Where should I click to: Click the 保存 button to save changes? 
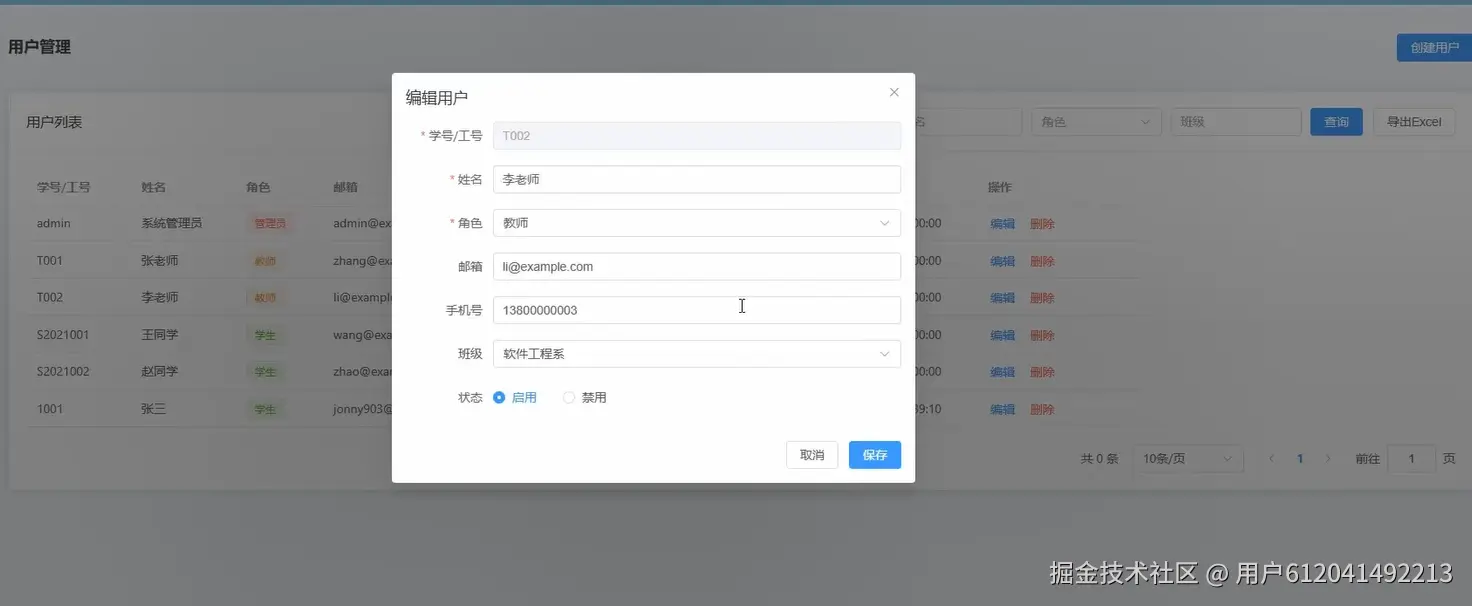874,454
